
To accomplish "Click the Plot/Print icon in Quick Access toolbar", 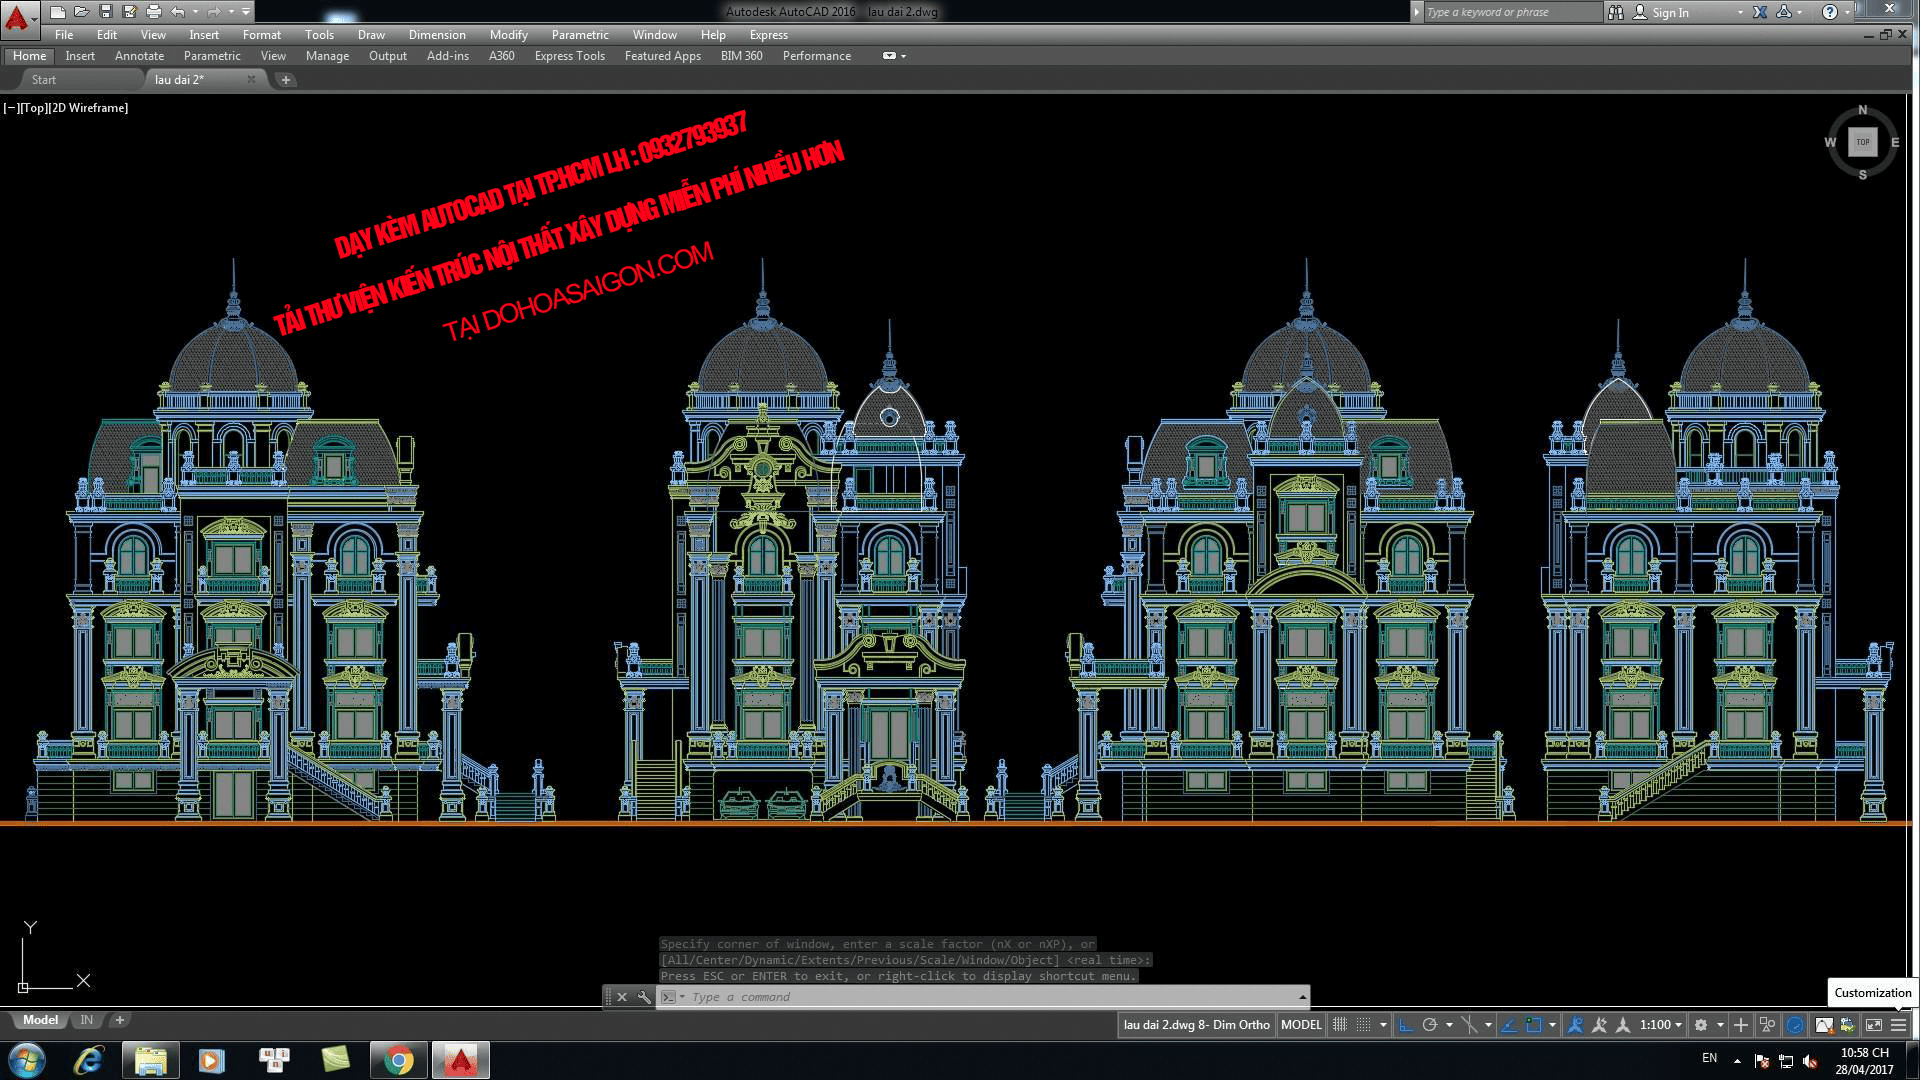I will pyautogui.click(x=155, y=11).
